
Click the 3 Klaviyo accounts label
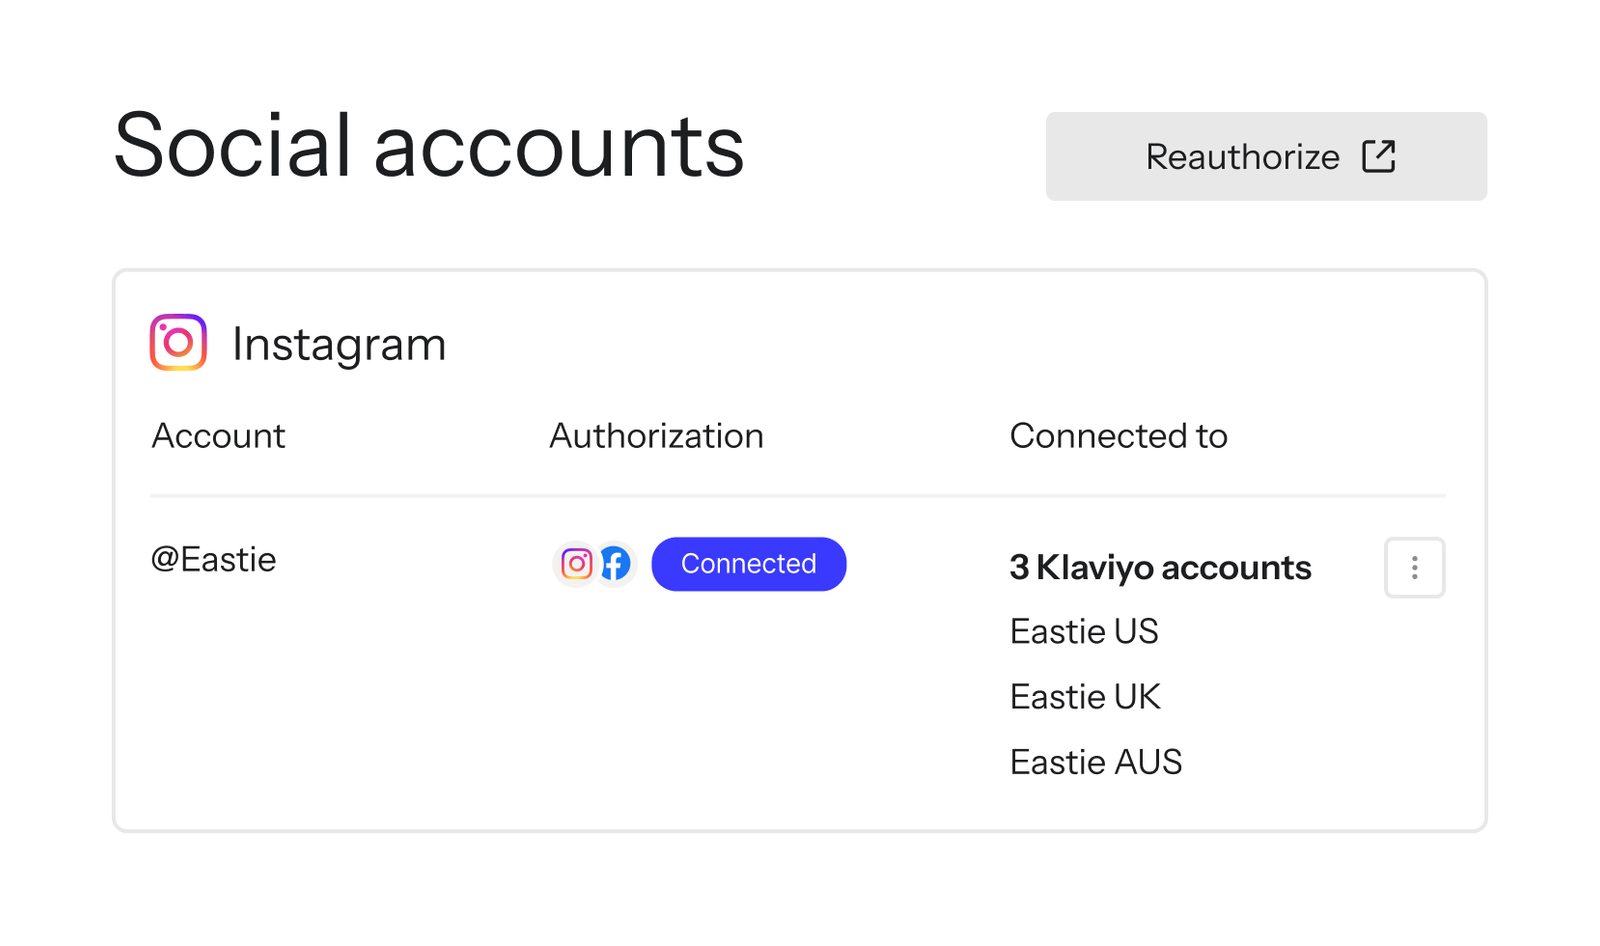1160,568
